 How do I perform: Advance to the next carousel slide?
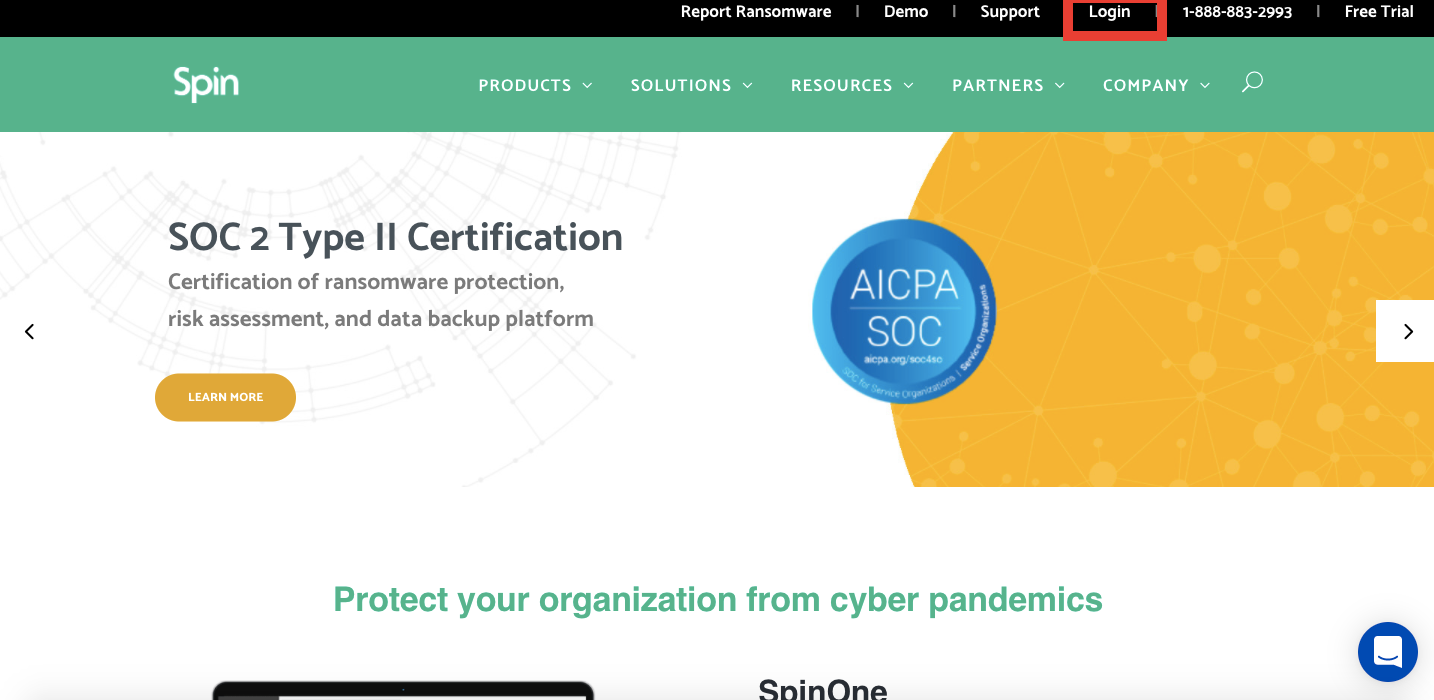pyautogui.click(x=1407, y=331)
